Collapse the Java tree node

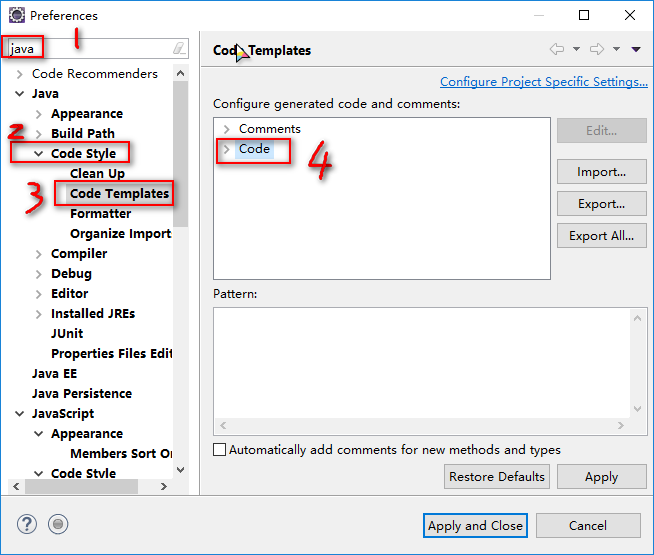tap(19, 94)
